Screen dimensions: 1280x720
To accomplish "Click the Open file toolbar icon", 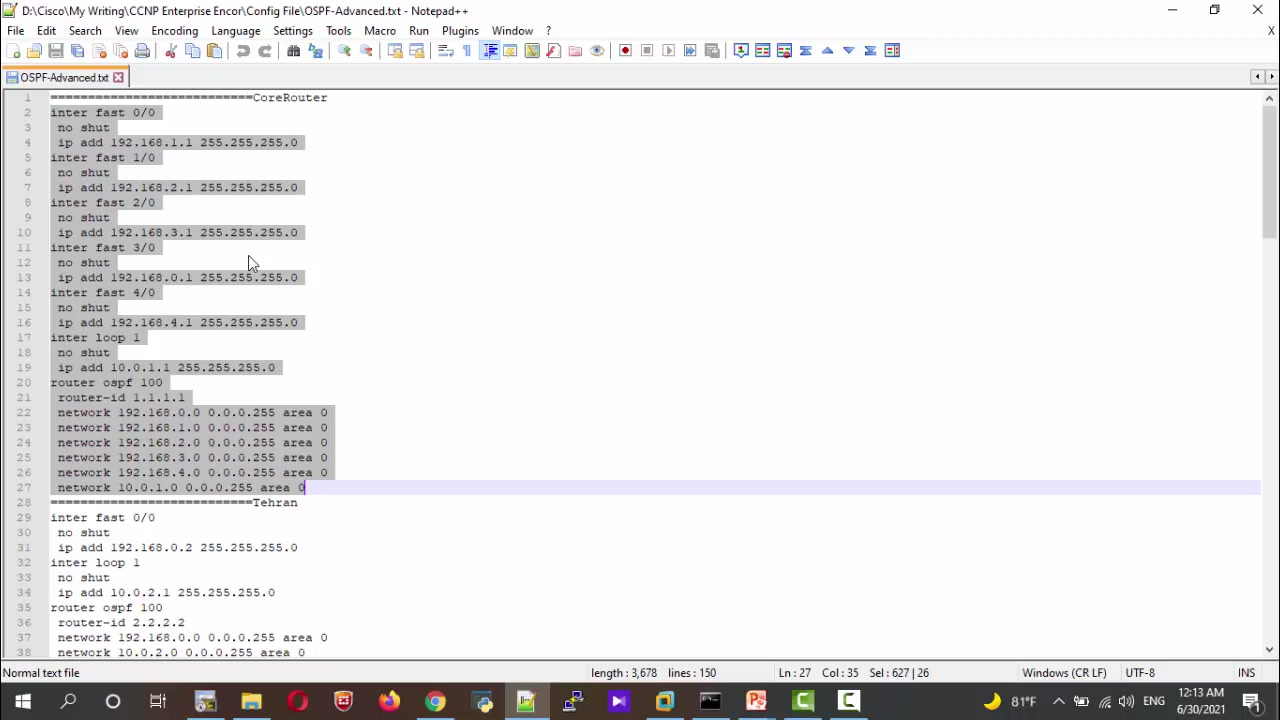I will point(34,51).
